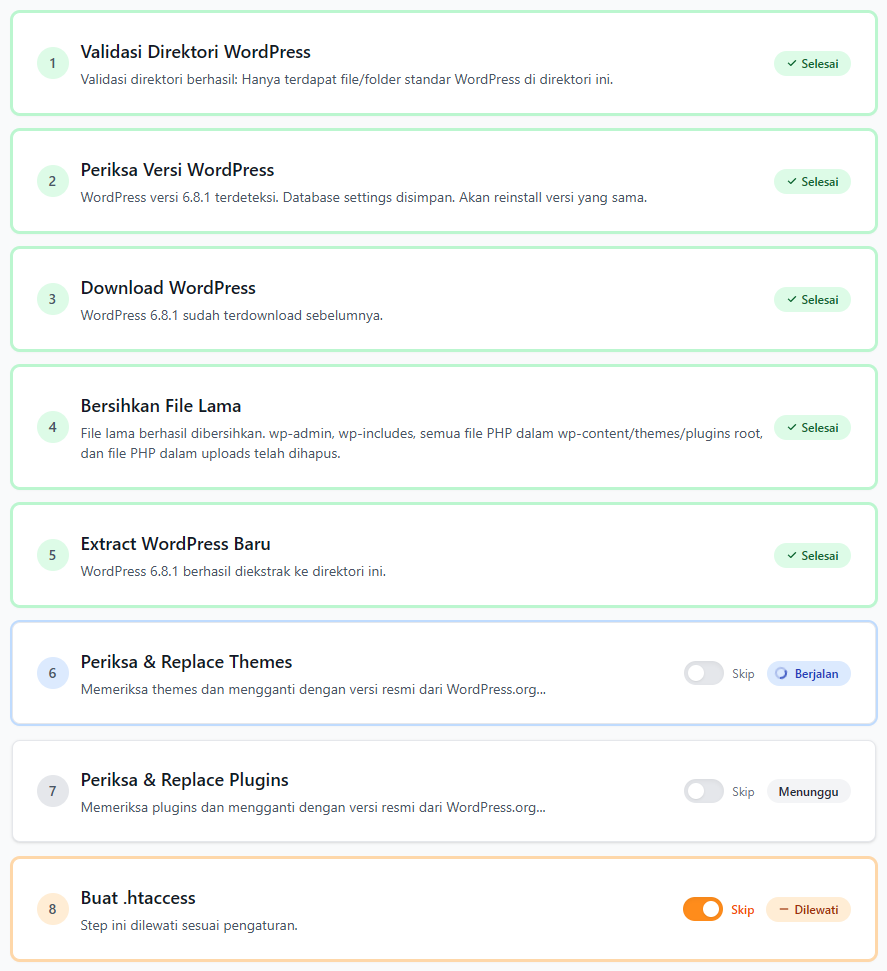887x971 pixels.
Task: Click the spinner icon in Berjalan badge
Action: 782,674
